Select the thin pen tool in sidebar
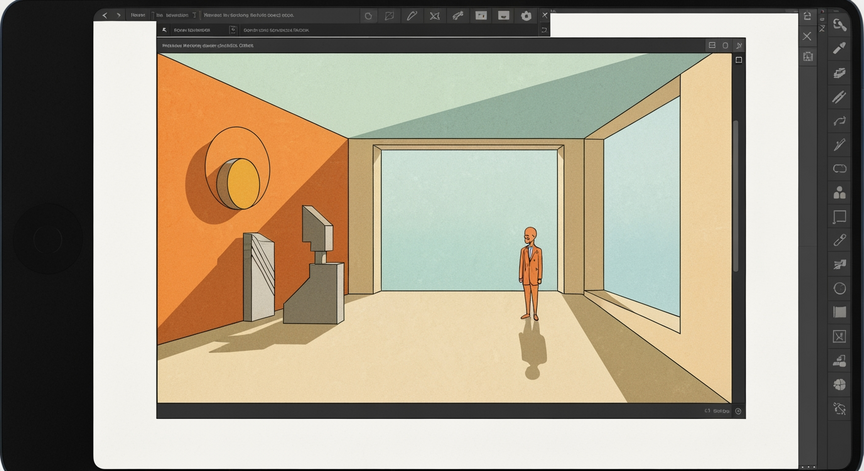This screenshot has height=471, width=864. [839, 144]
